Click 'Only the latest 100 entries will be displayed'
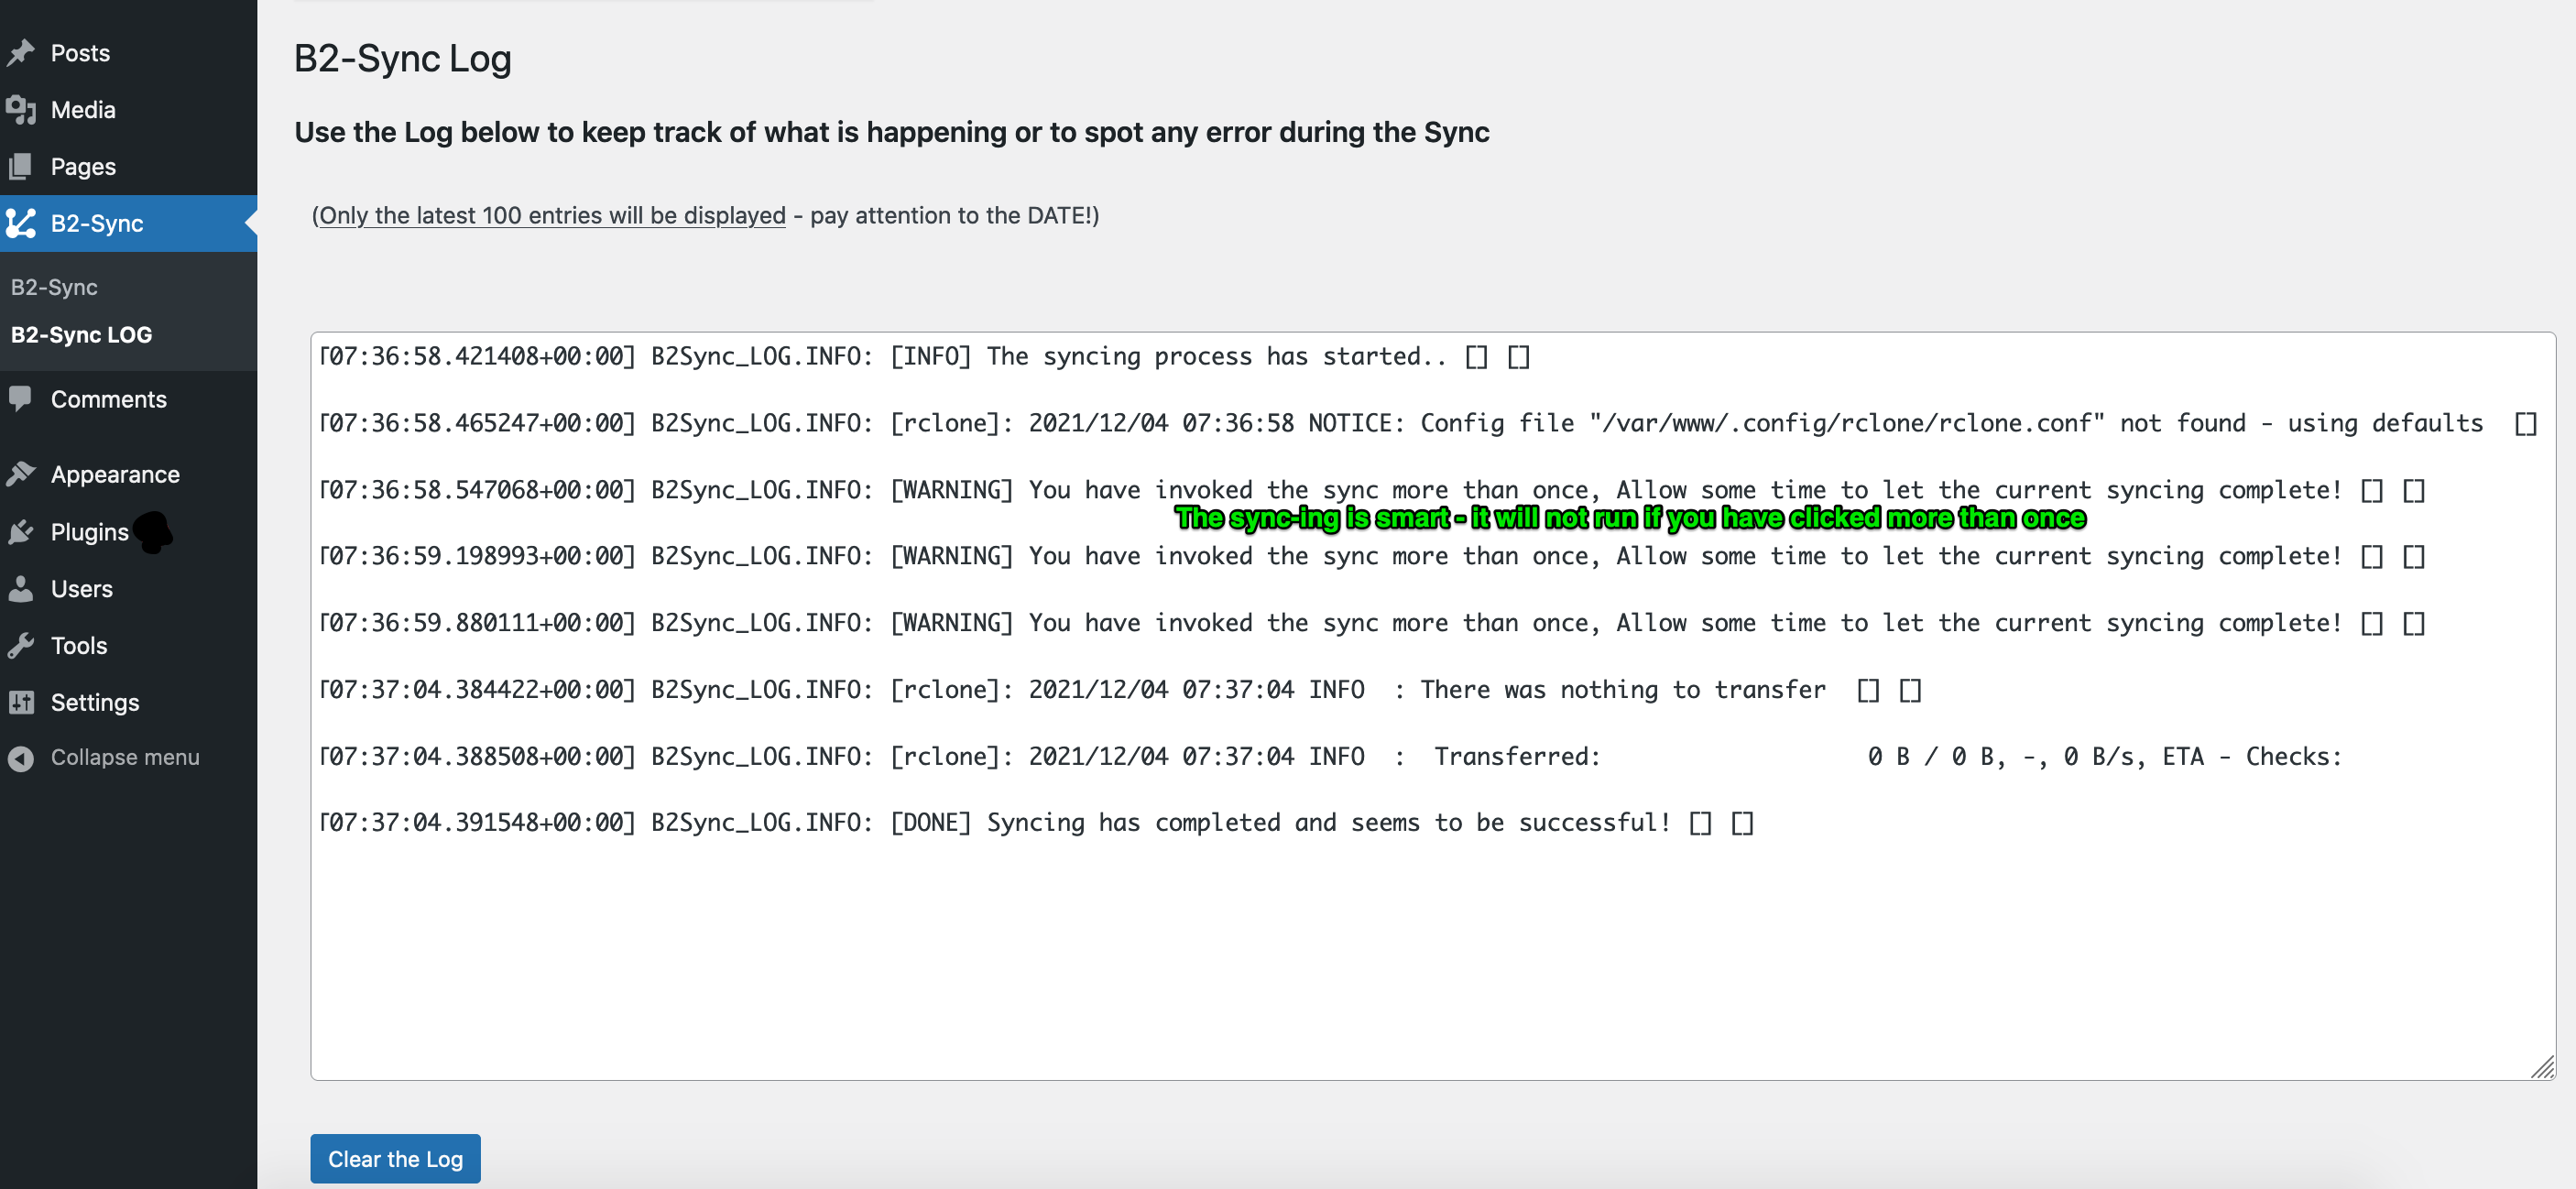Viewport: 2576px width, 1189px height. 552,215
